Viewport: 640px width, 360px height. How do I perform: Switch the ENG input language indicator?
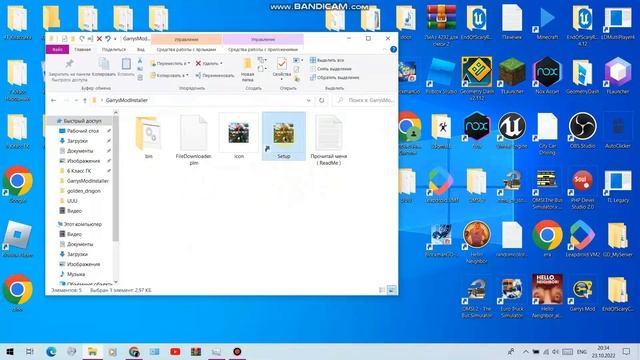(582, 351)
